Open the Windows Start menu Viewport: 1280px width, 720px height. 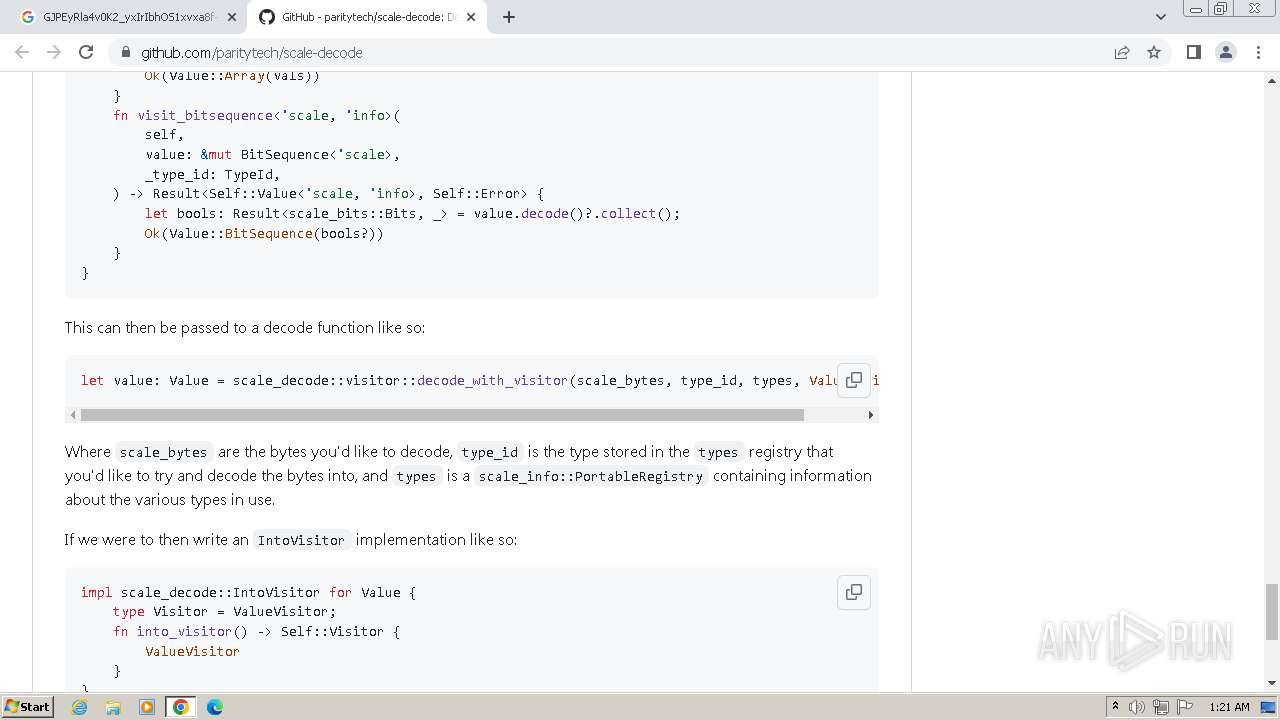tap(28, 707)
